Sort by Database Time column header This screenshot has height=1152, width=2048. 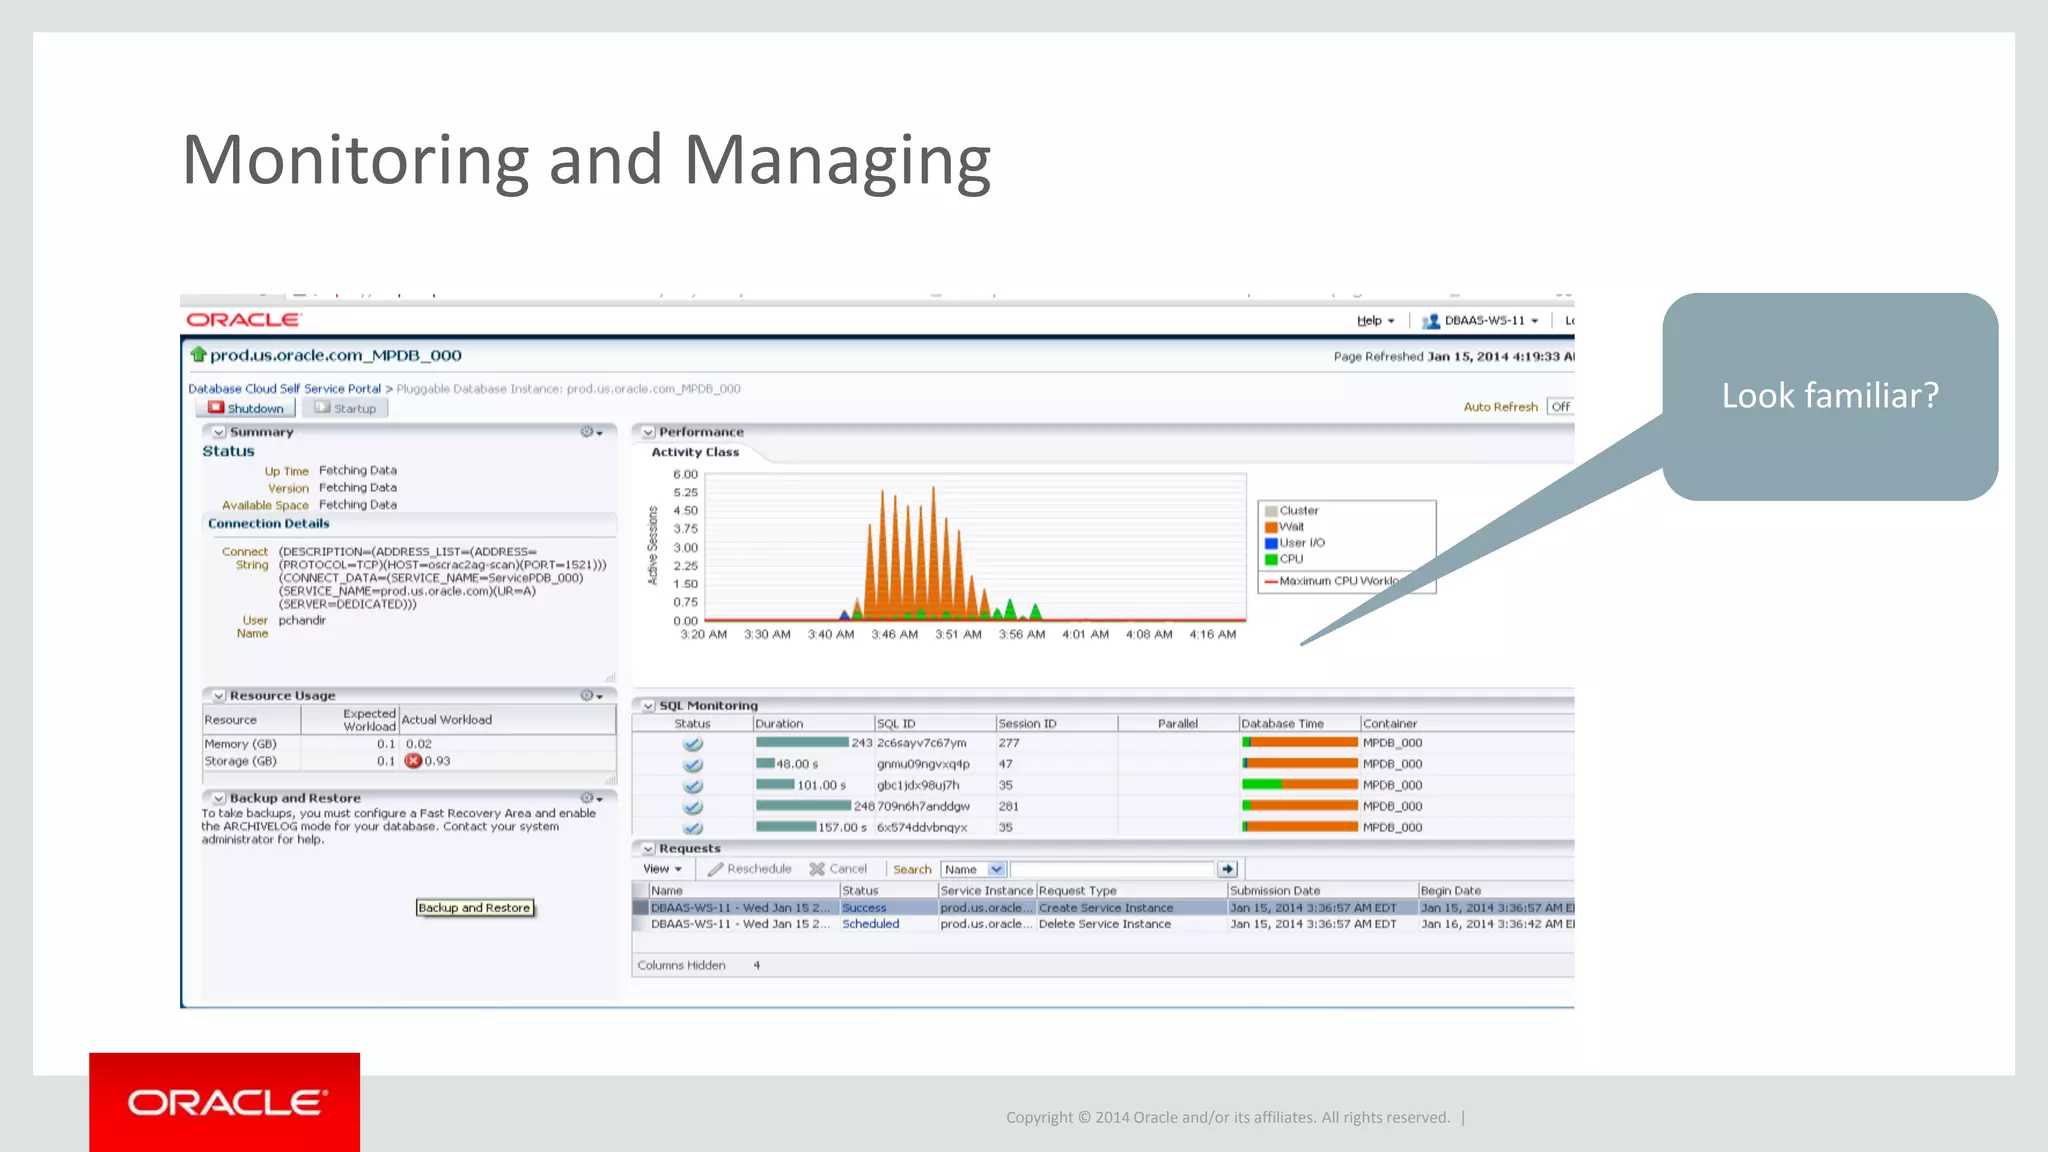point(1299,723)
